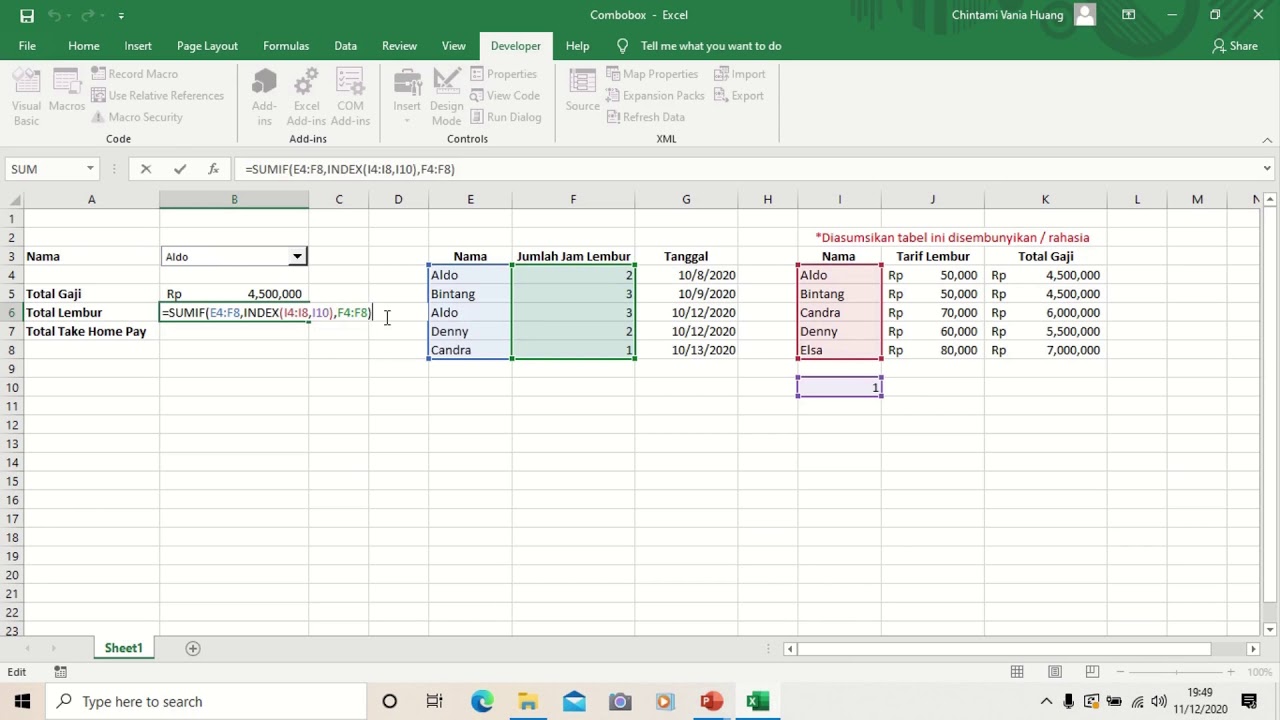Click the 7,000,000 Total Gaji cell
1280x720 pixels.
1046,351
